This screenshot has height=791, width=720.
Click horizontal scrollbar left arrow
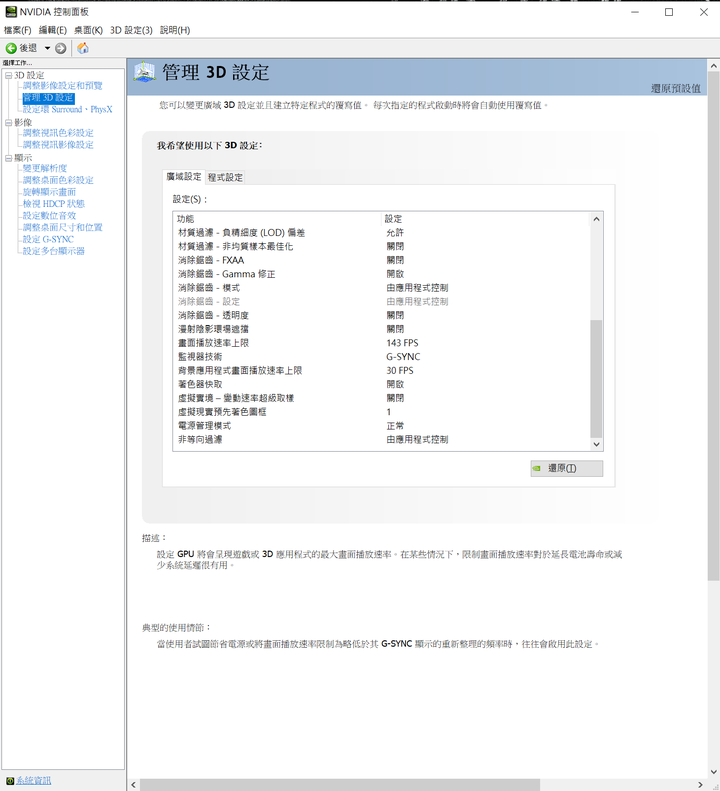133,784
